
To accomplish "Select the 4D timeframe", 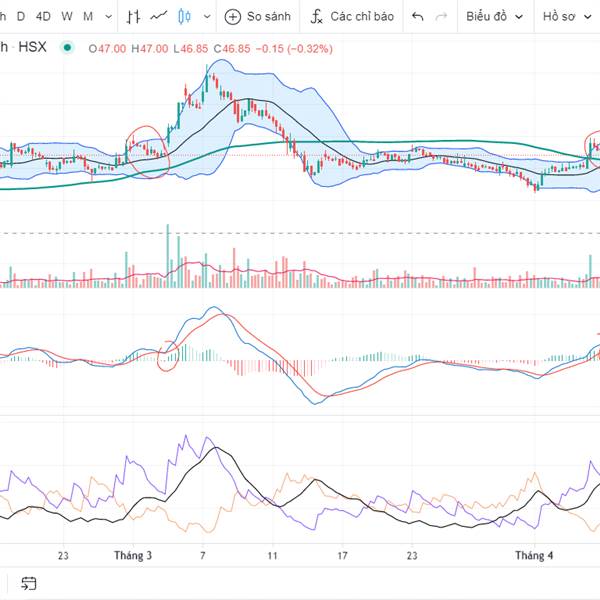I will coord(43,16).
